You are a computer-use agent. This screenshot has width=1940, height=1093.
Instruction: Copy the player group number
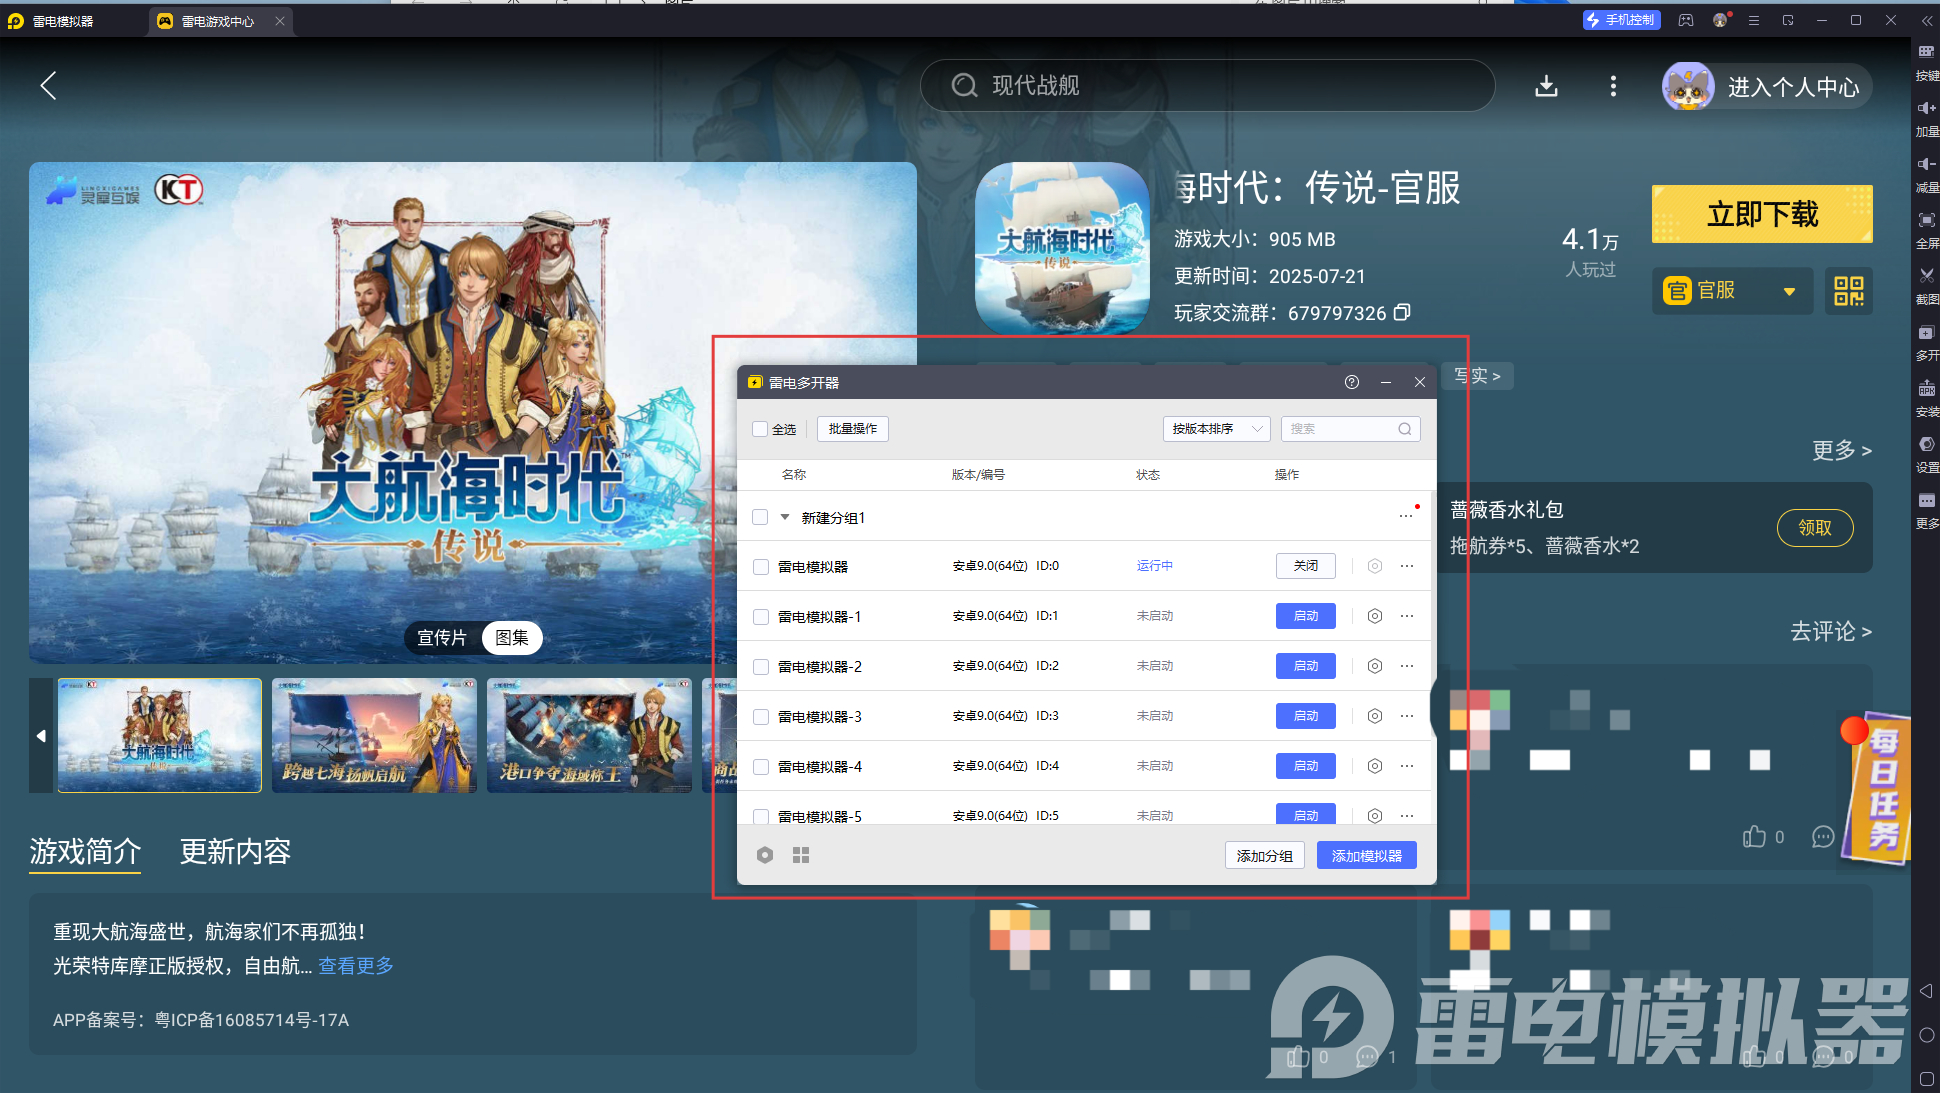coord(1402,313)
